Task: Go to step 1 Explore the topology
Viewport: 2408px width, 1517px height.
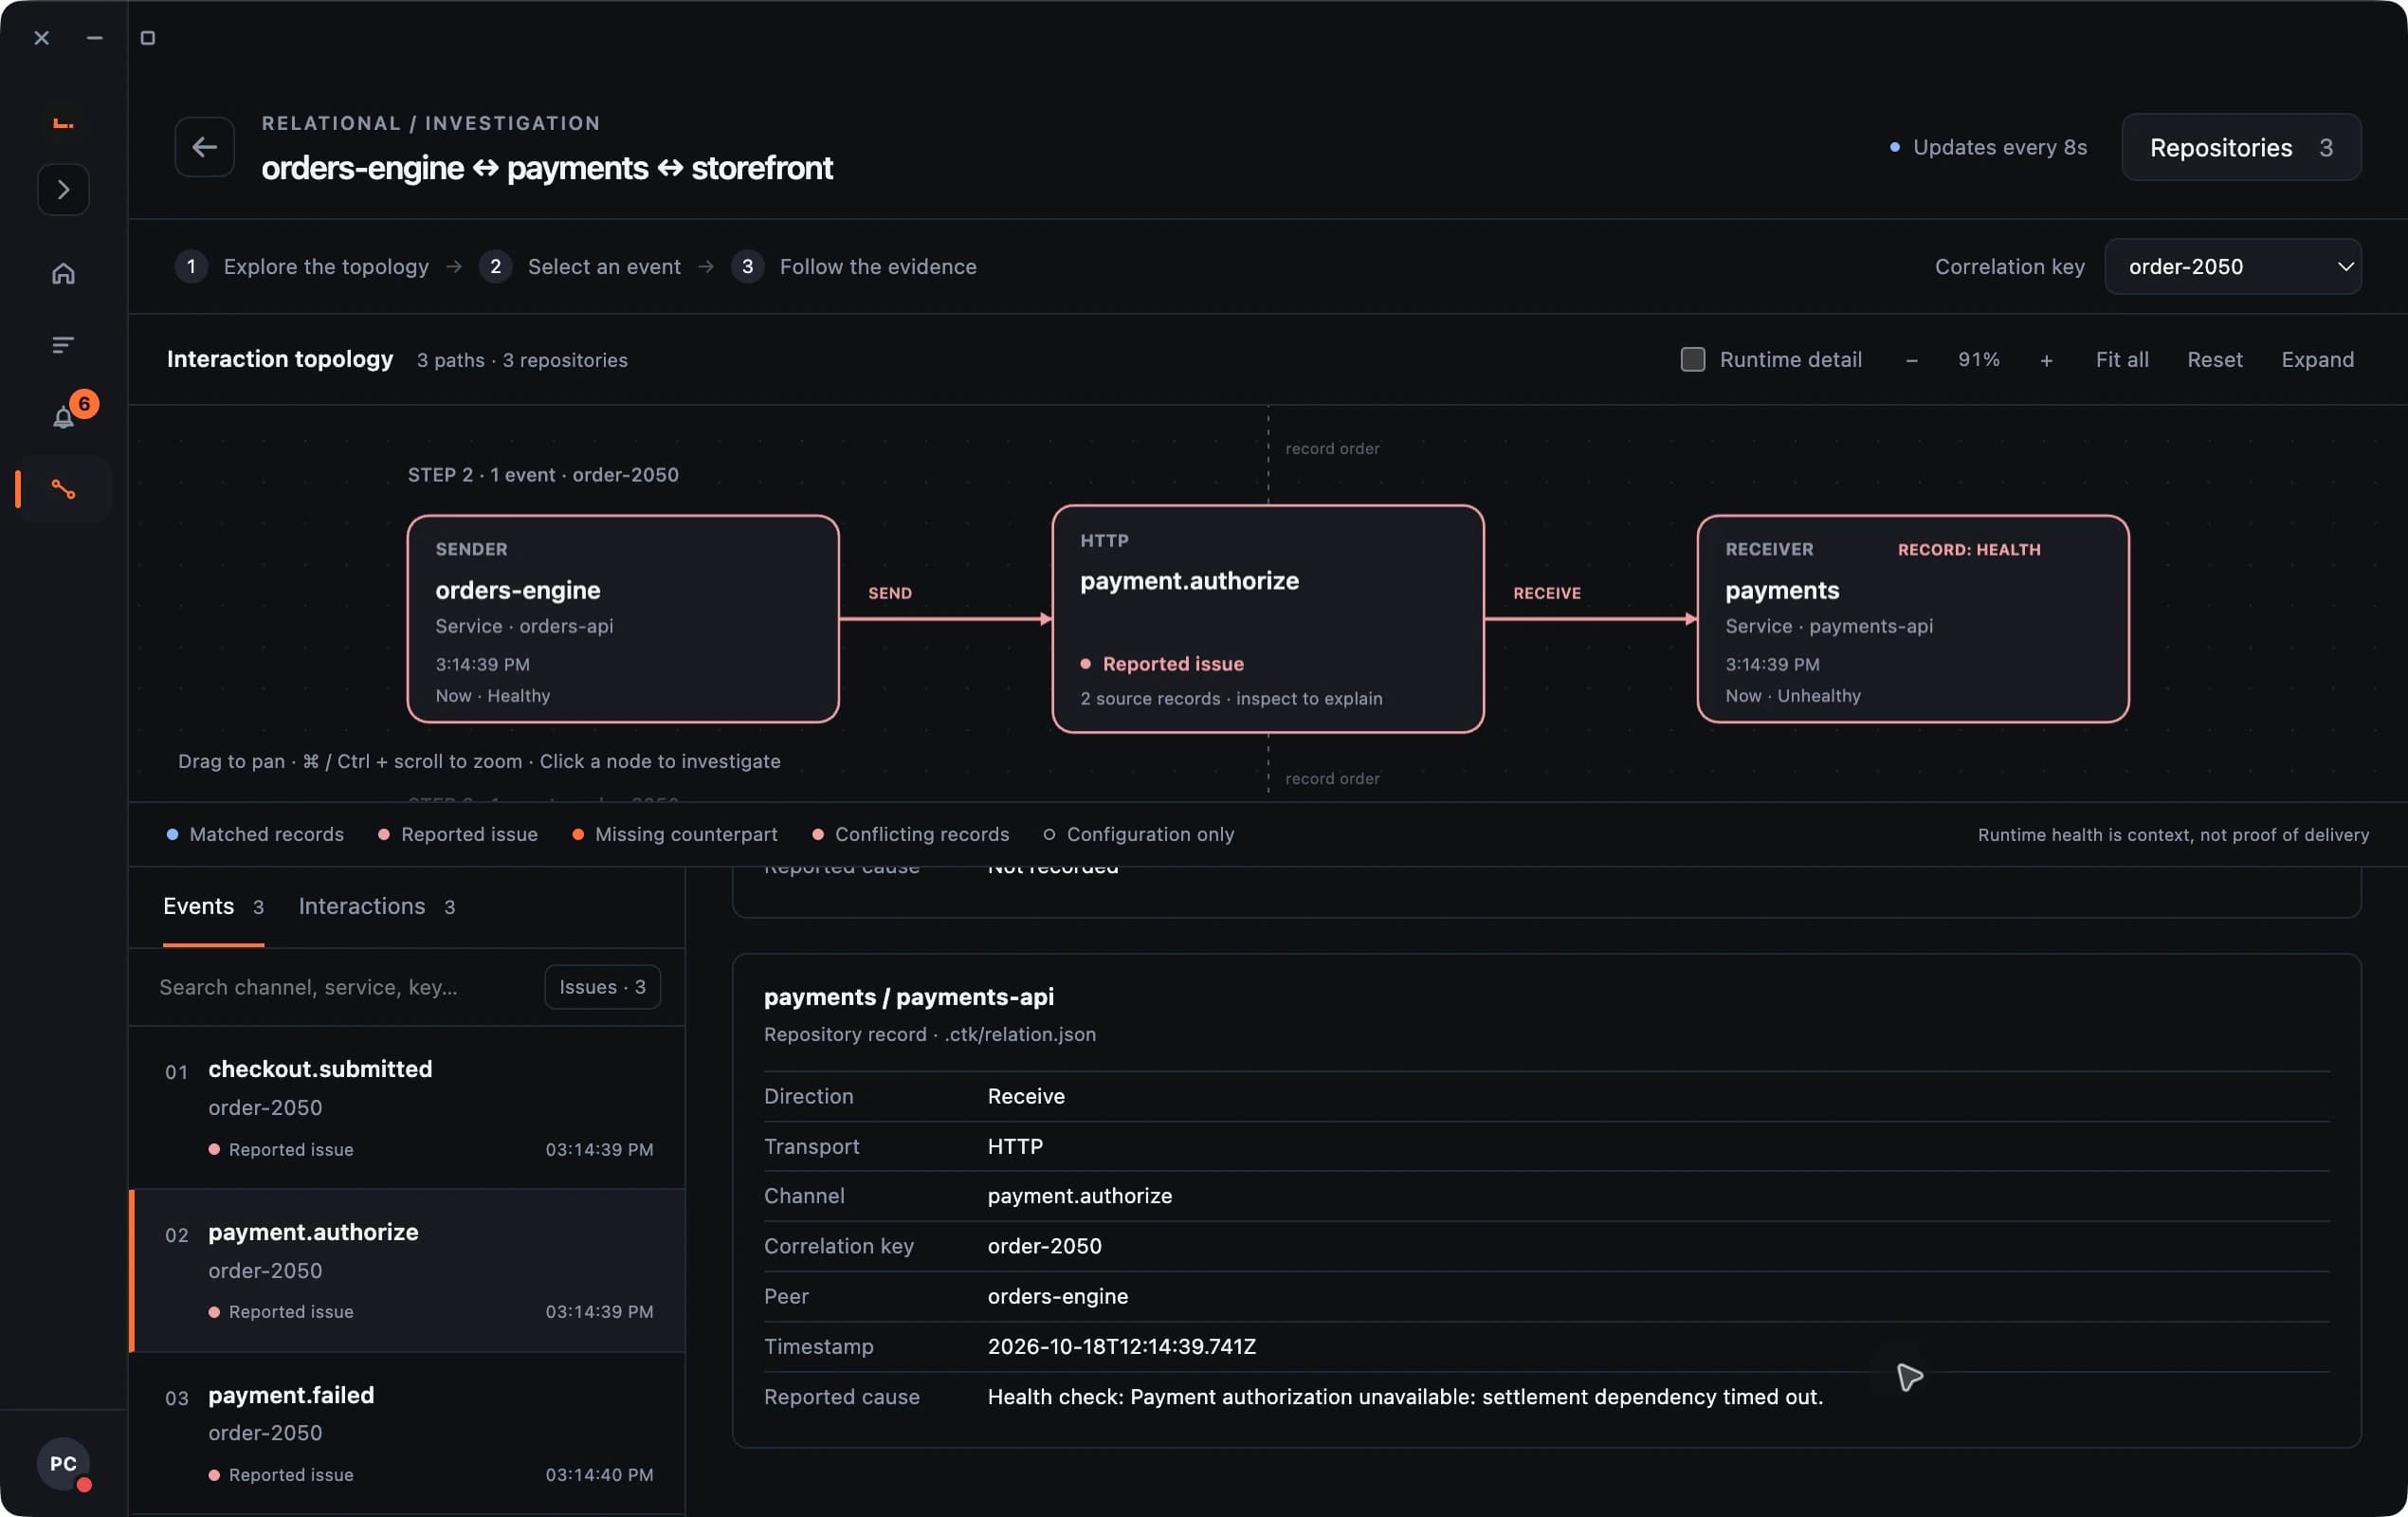Action: point(302,266)
